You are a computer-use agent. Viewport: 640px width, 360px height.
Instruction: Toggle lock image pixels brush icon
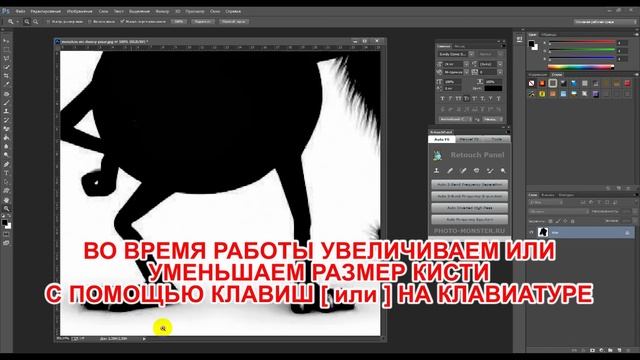pos(558,221)
